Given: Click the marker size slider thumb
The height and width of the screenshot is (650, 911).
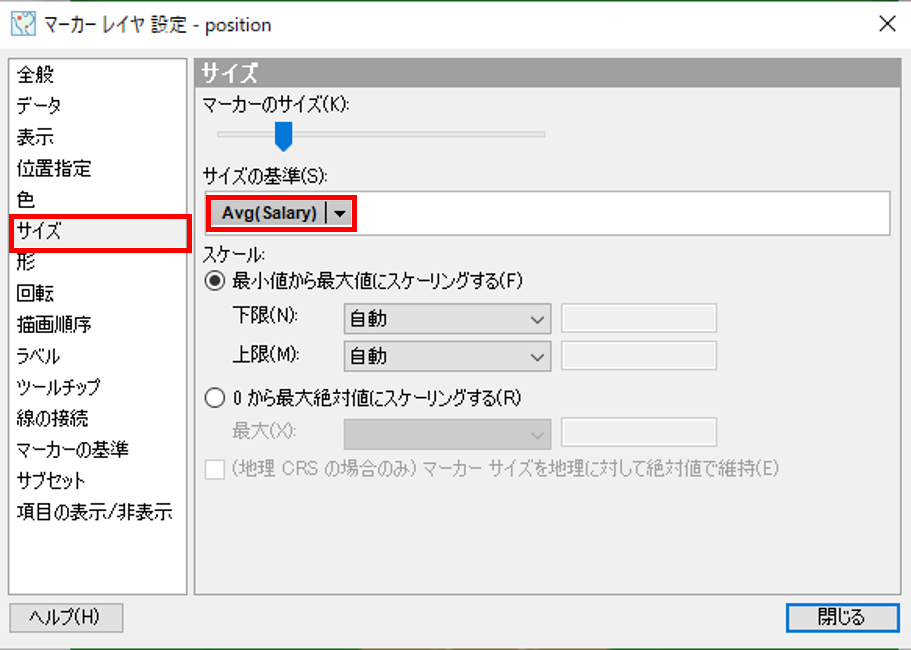Looking at the screenshot, I should point(284,136).
